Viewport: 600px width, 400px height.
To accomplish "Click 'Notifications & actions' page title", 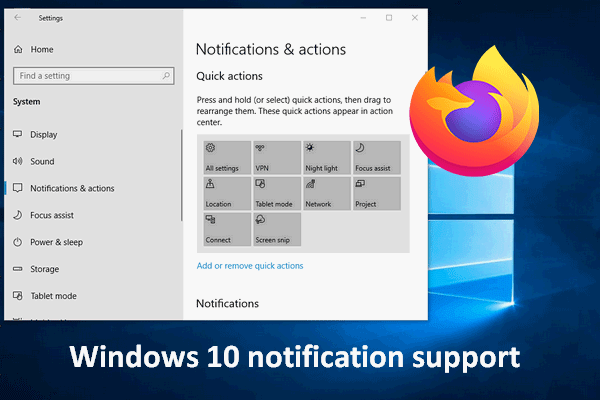I will (271, 49).
